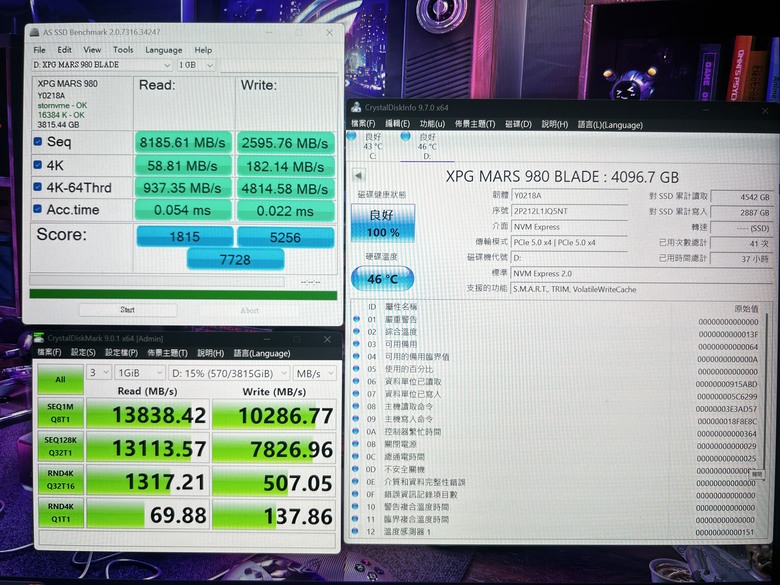Open 編輯(E) menu in CrystalDiskInfo
Screen dimensions: 780x585
397,123
